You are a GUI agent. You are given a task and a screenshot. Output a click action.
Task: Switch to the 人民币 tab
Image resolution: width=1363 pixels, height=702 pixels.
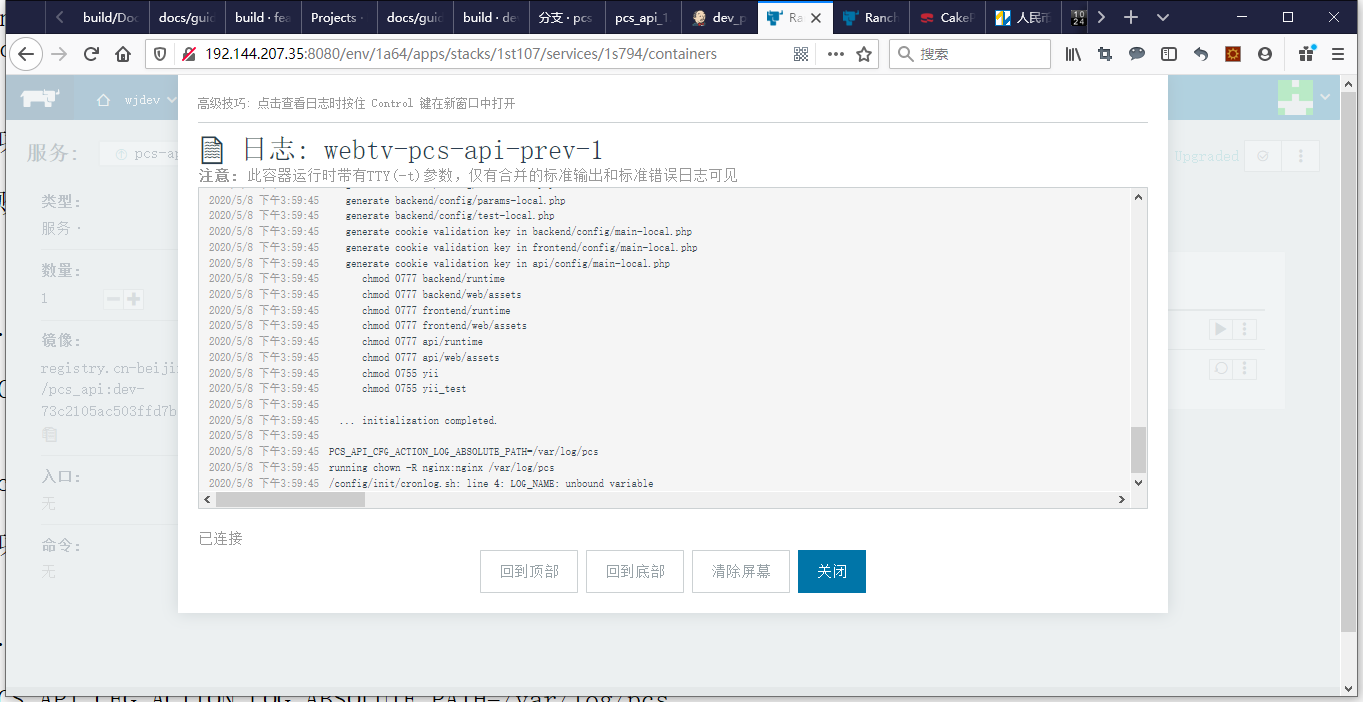click(1023, 17)
